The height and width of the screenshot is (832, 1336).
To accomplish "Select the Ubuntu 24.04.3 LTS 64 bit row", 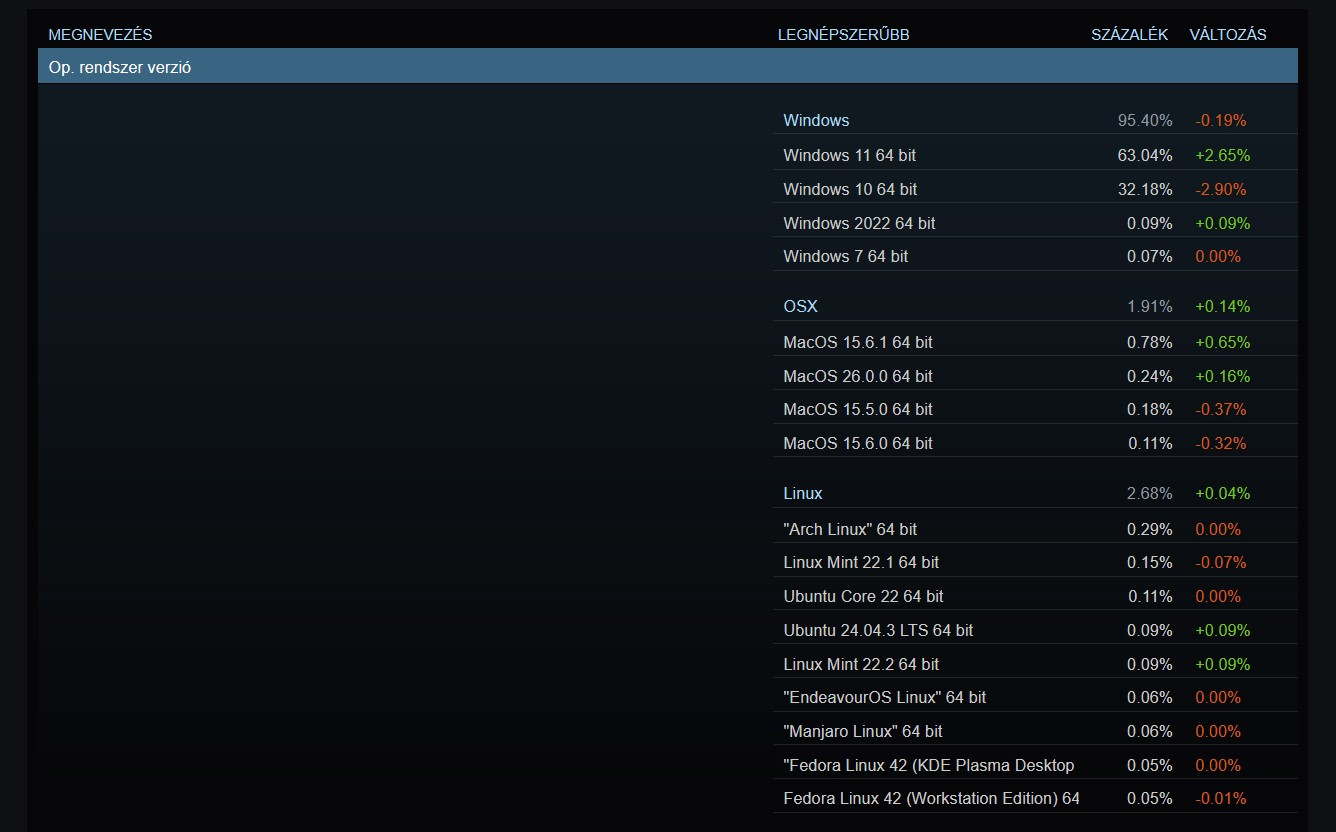I will (878, 630).
